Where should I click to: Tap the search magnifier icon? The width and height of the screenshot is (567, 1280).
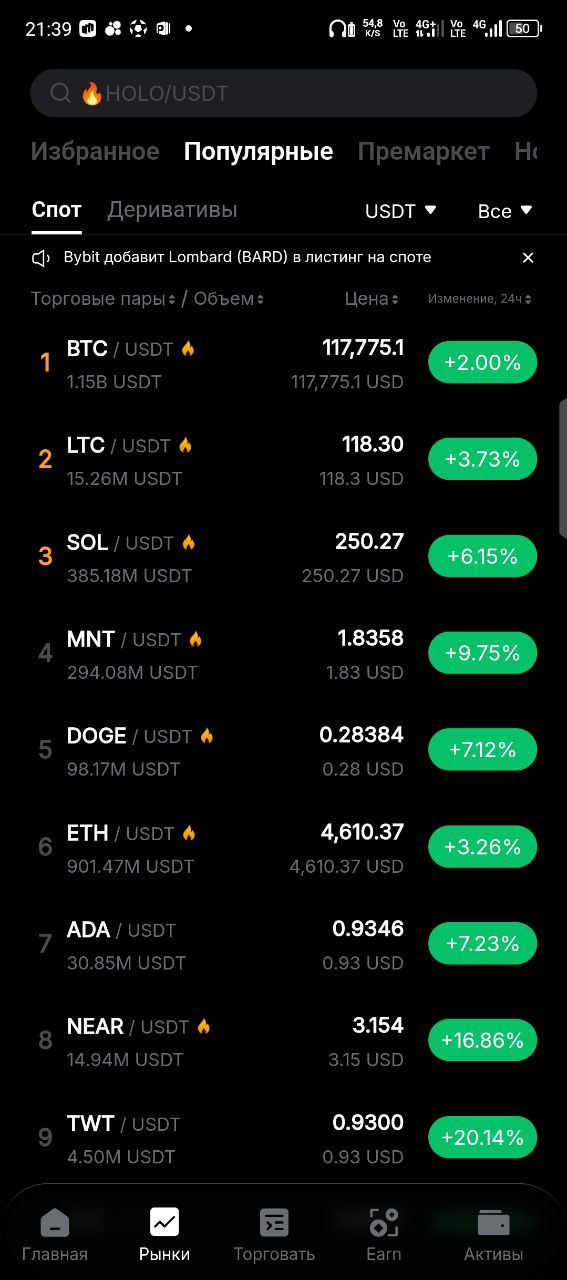(x=60, y=93)
